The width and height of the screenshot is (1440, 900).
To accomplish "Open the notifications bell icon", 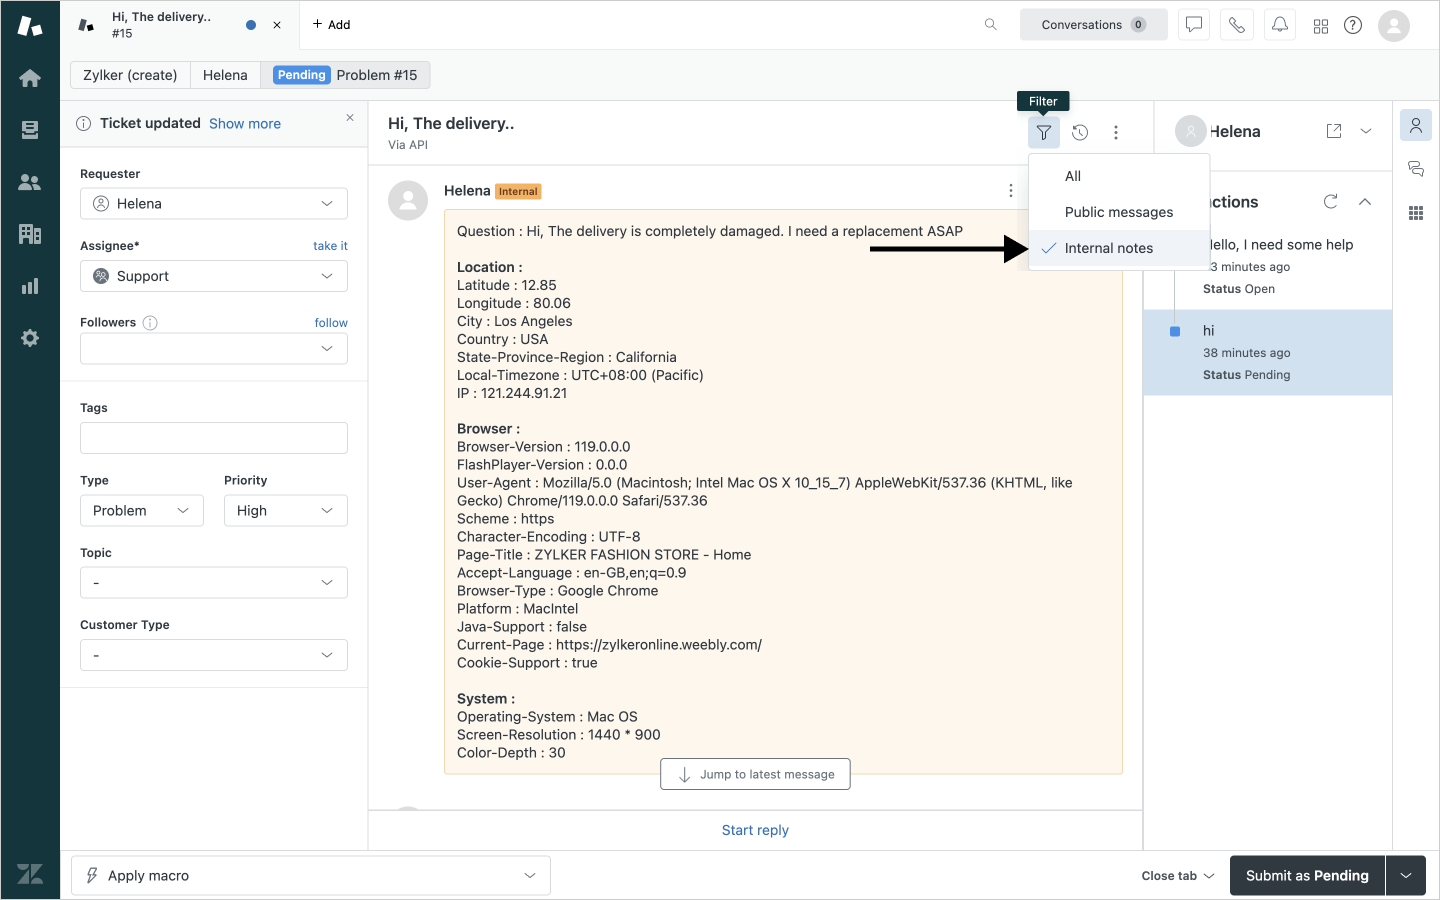I will pyautogui.click(x=1280, y=25).
